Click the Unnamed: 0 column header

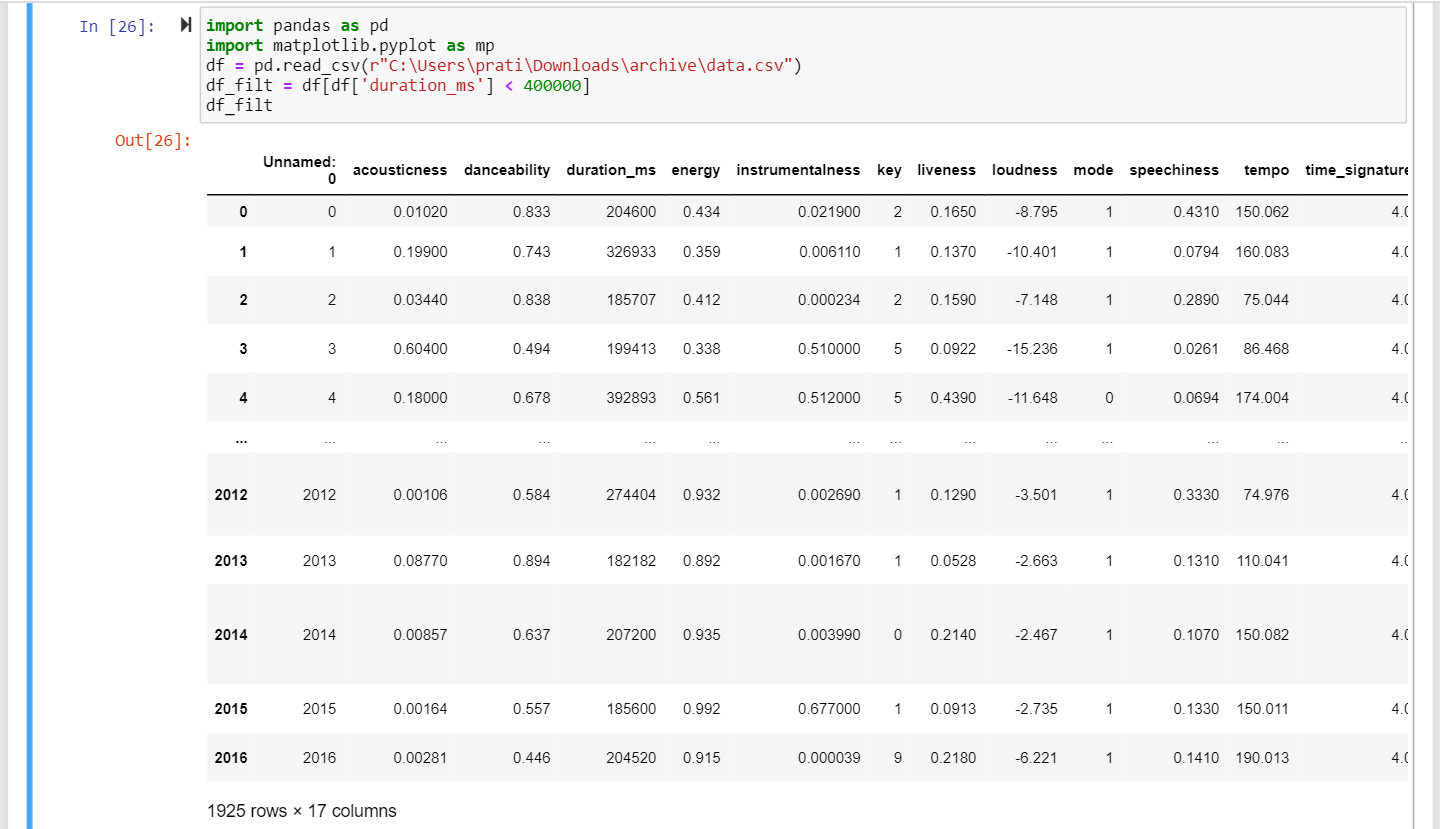click(x=299, y=170)
